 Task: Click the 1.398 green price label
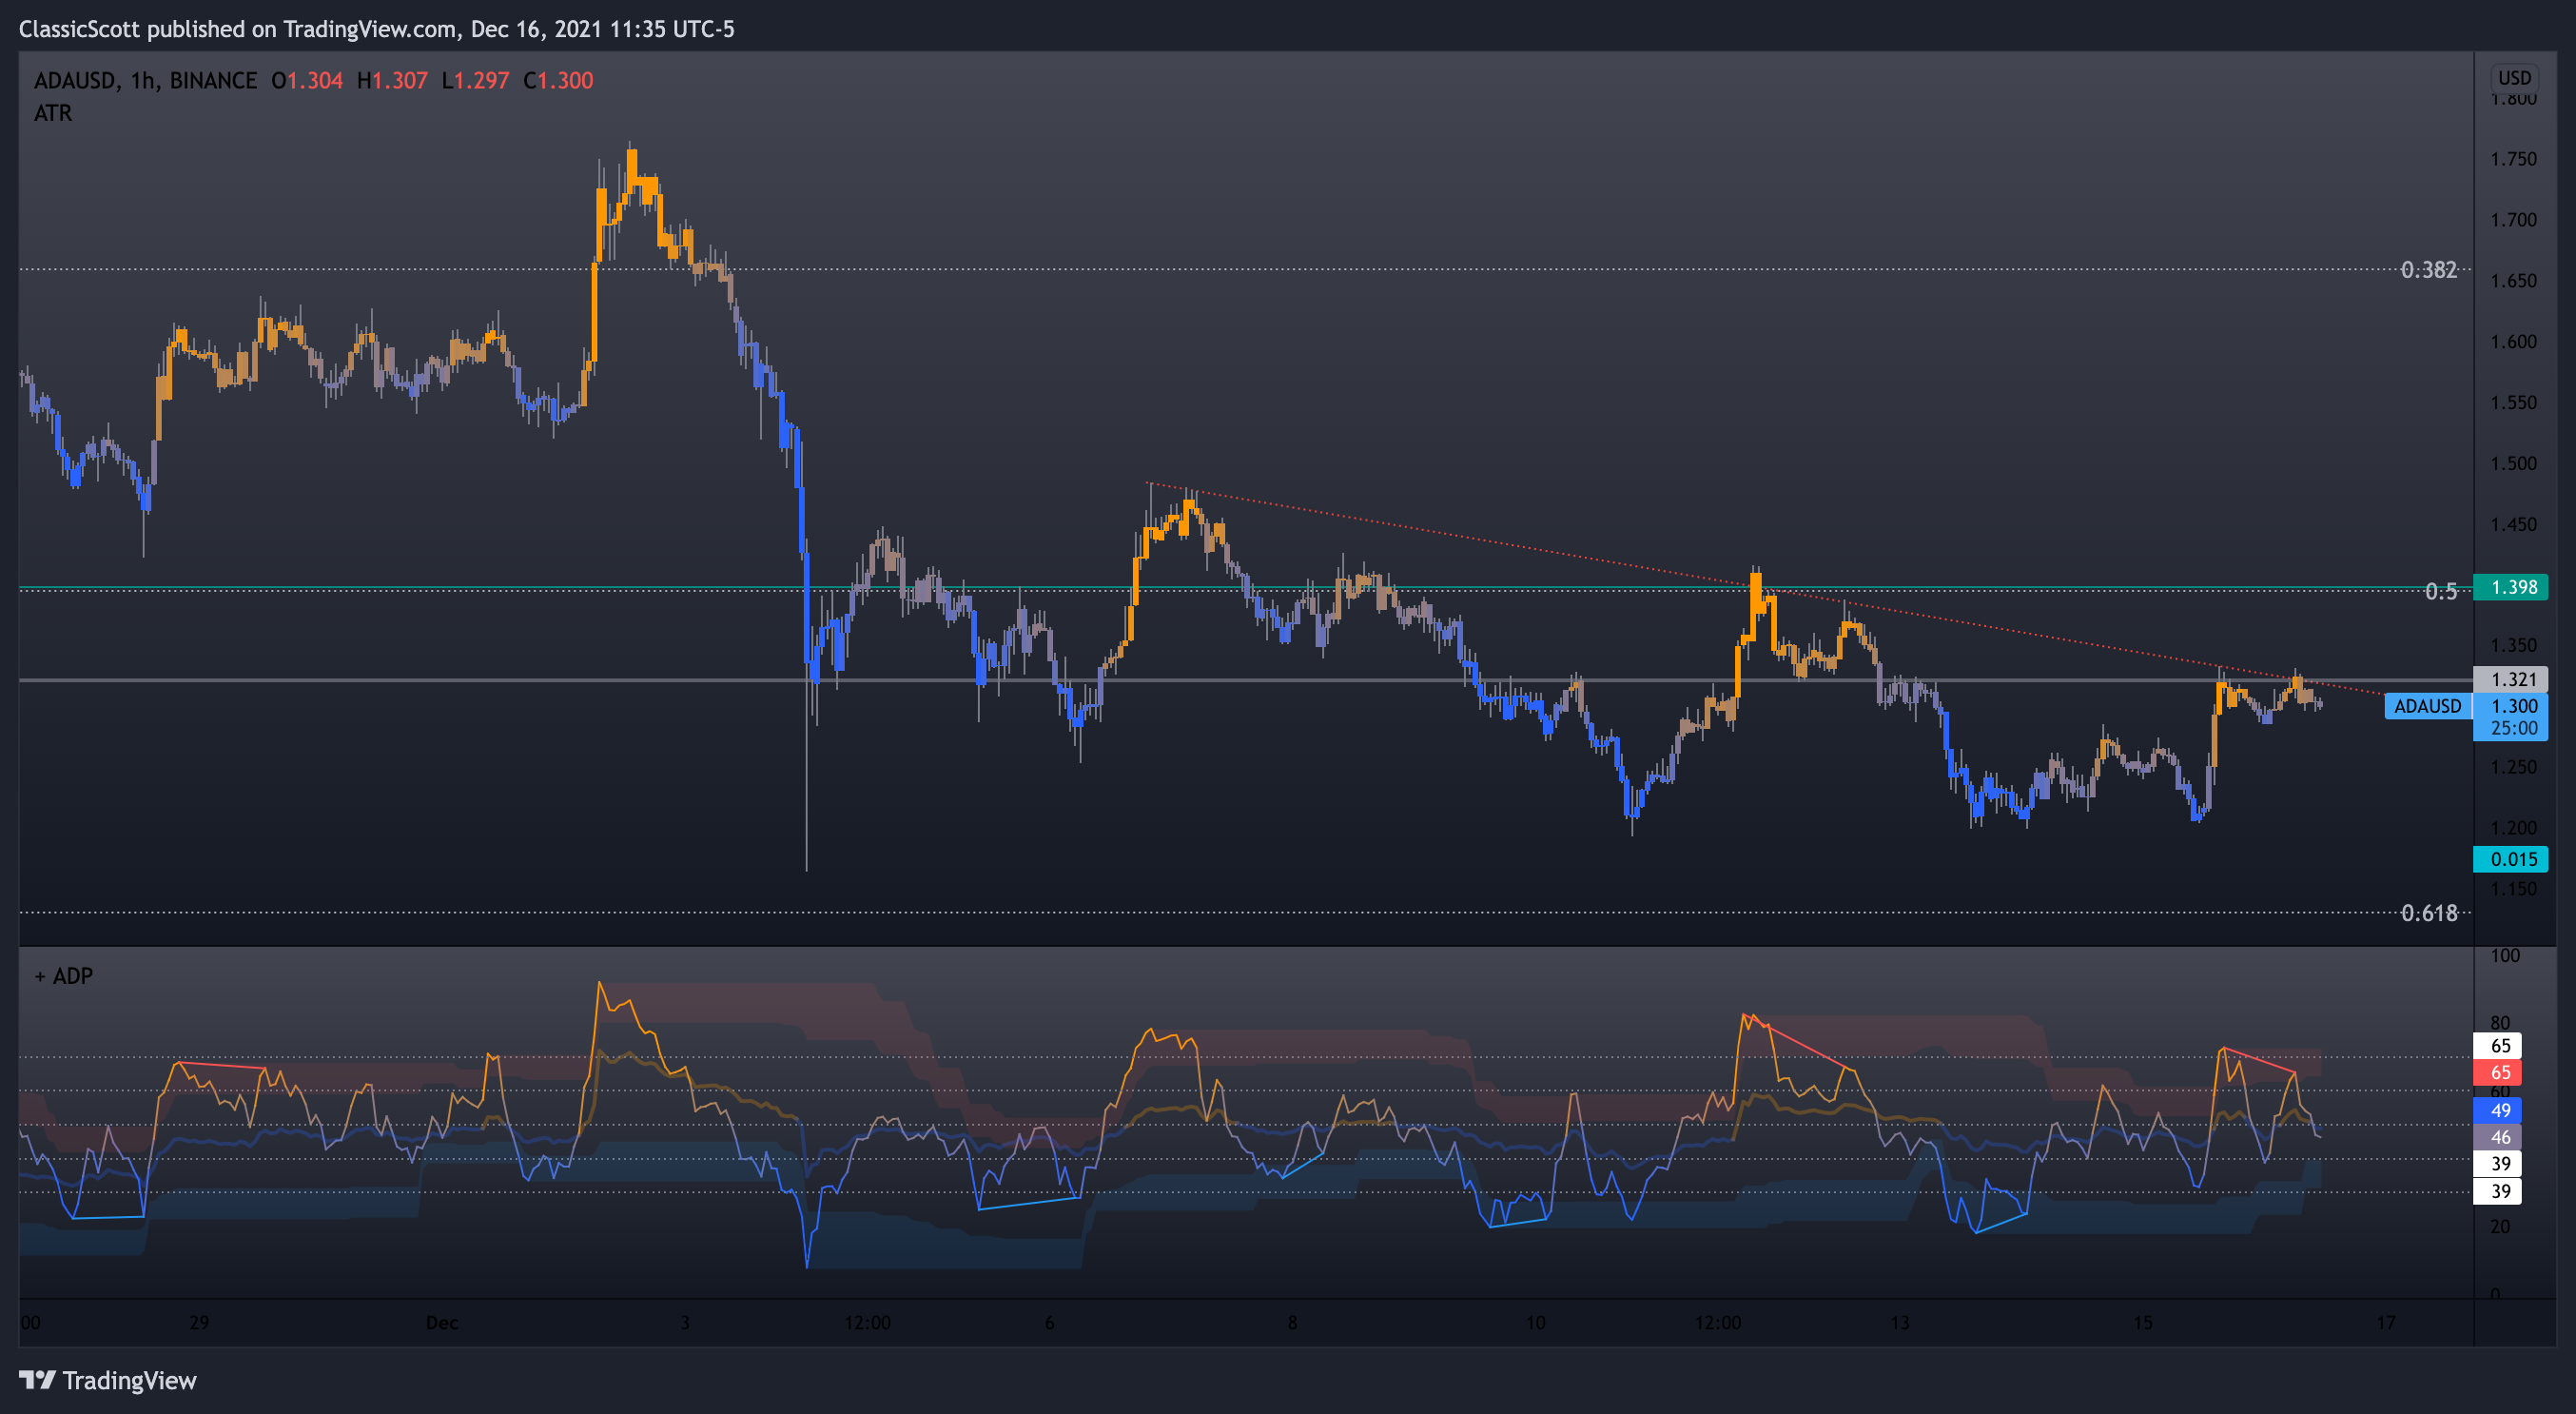tap(2511, 587)
